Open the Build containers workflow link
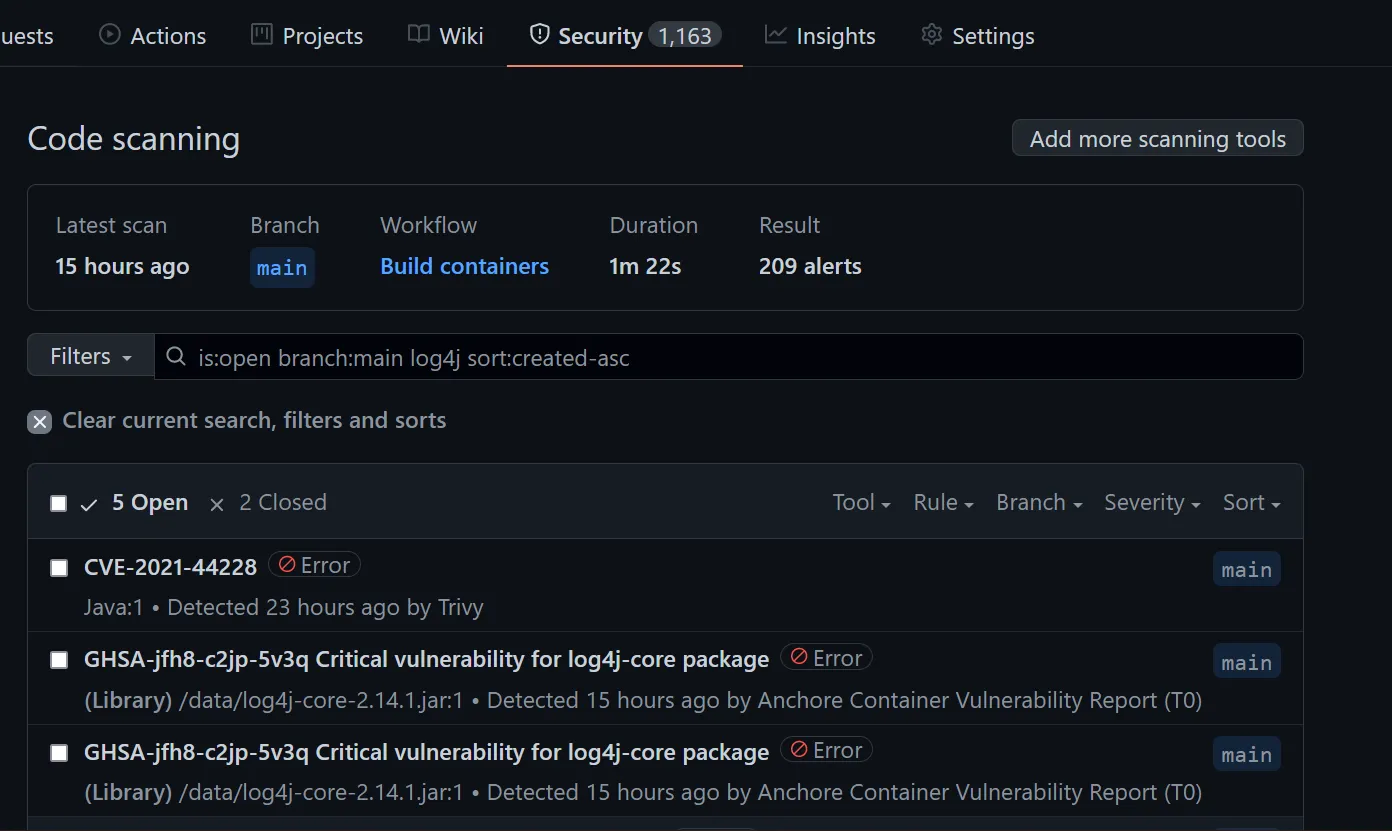The height and width of the screenshot is (831, 1392). (464, 266)
